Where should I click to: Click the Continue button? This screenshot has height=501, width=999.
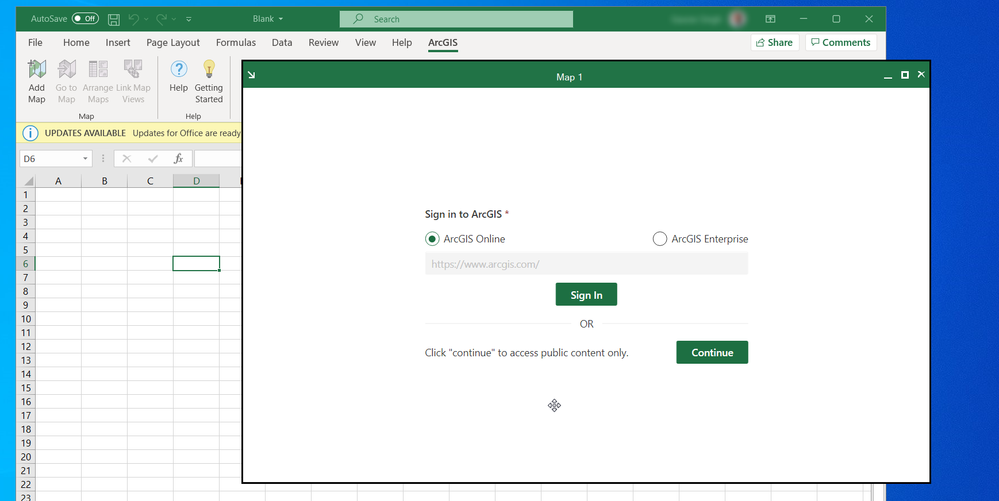pos(712,352)
